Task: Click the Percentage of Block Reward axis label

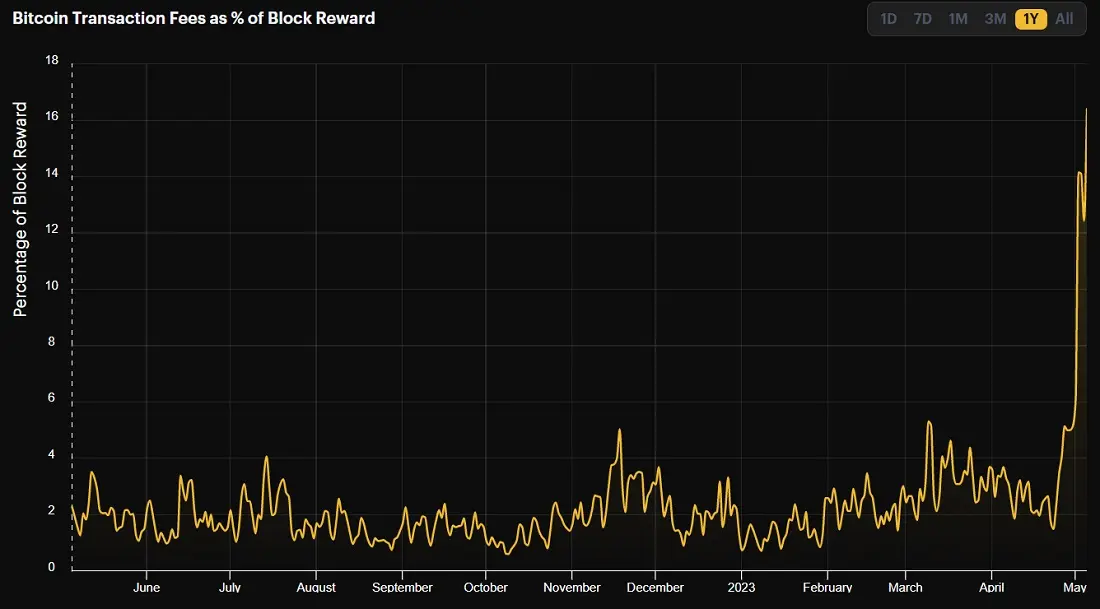Action: click(x=20, y=209)
